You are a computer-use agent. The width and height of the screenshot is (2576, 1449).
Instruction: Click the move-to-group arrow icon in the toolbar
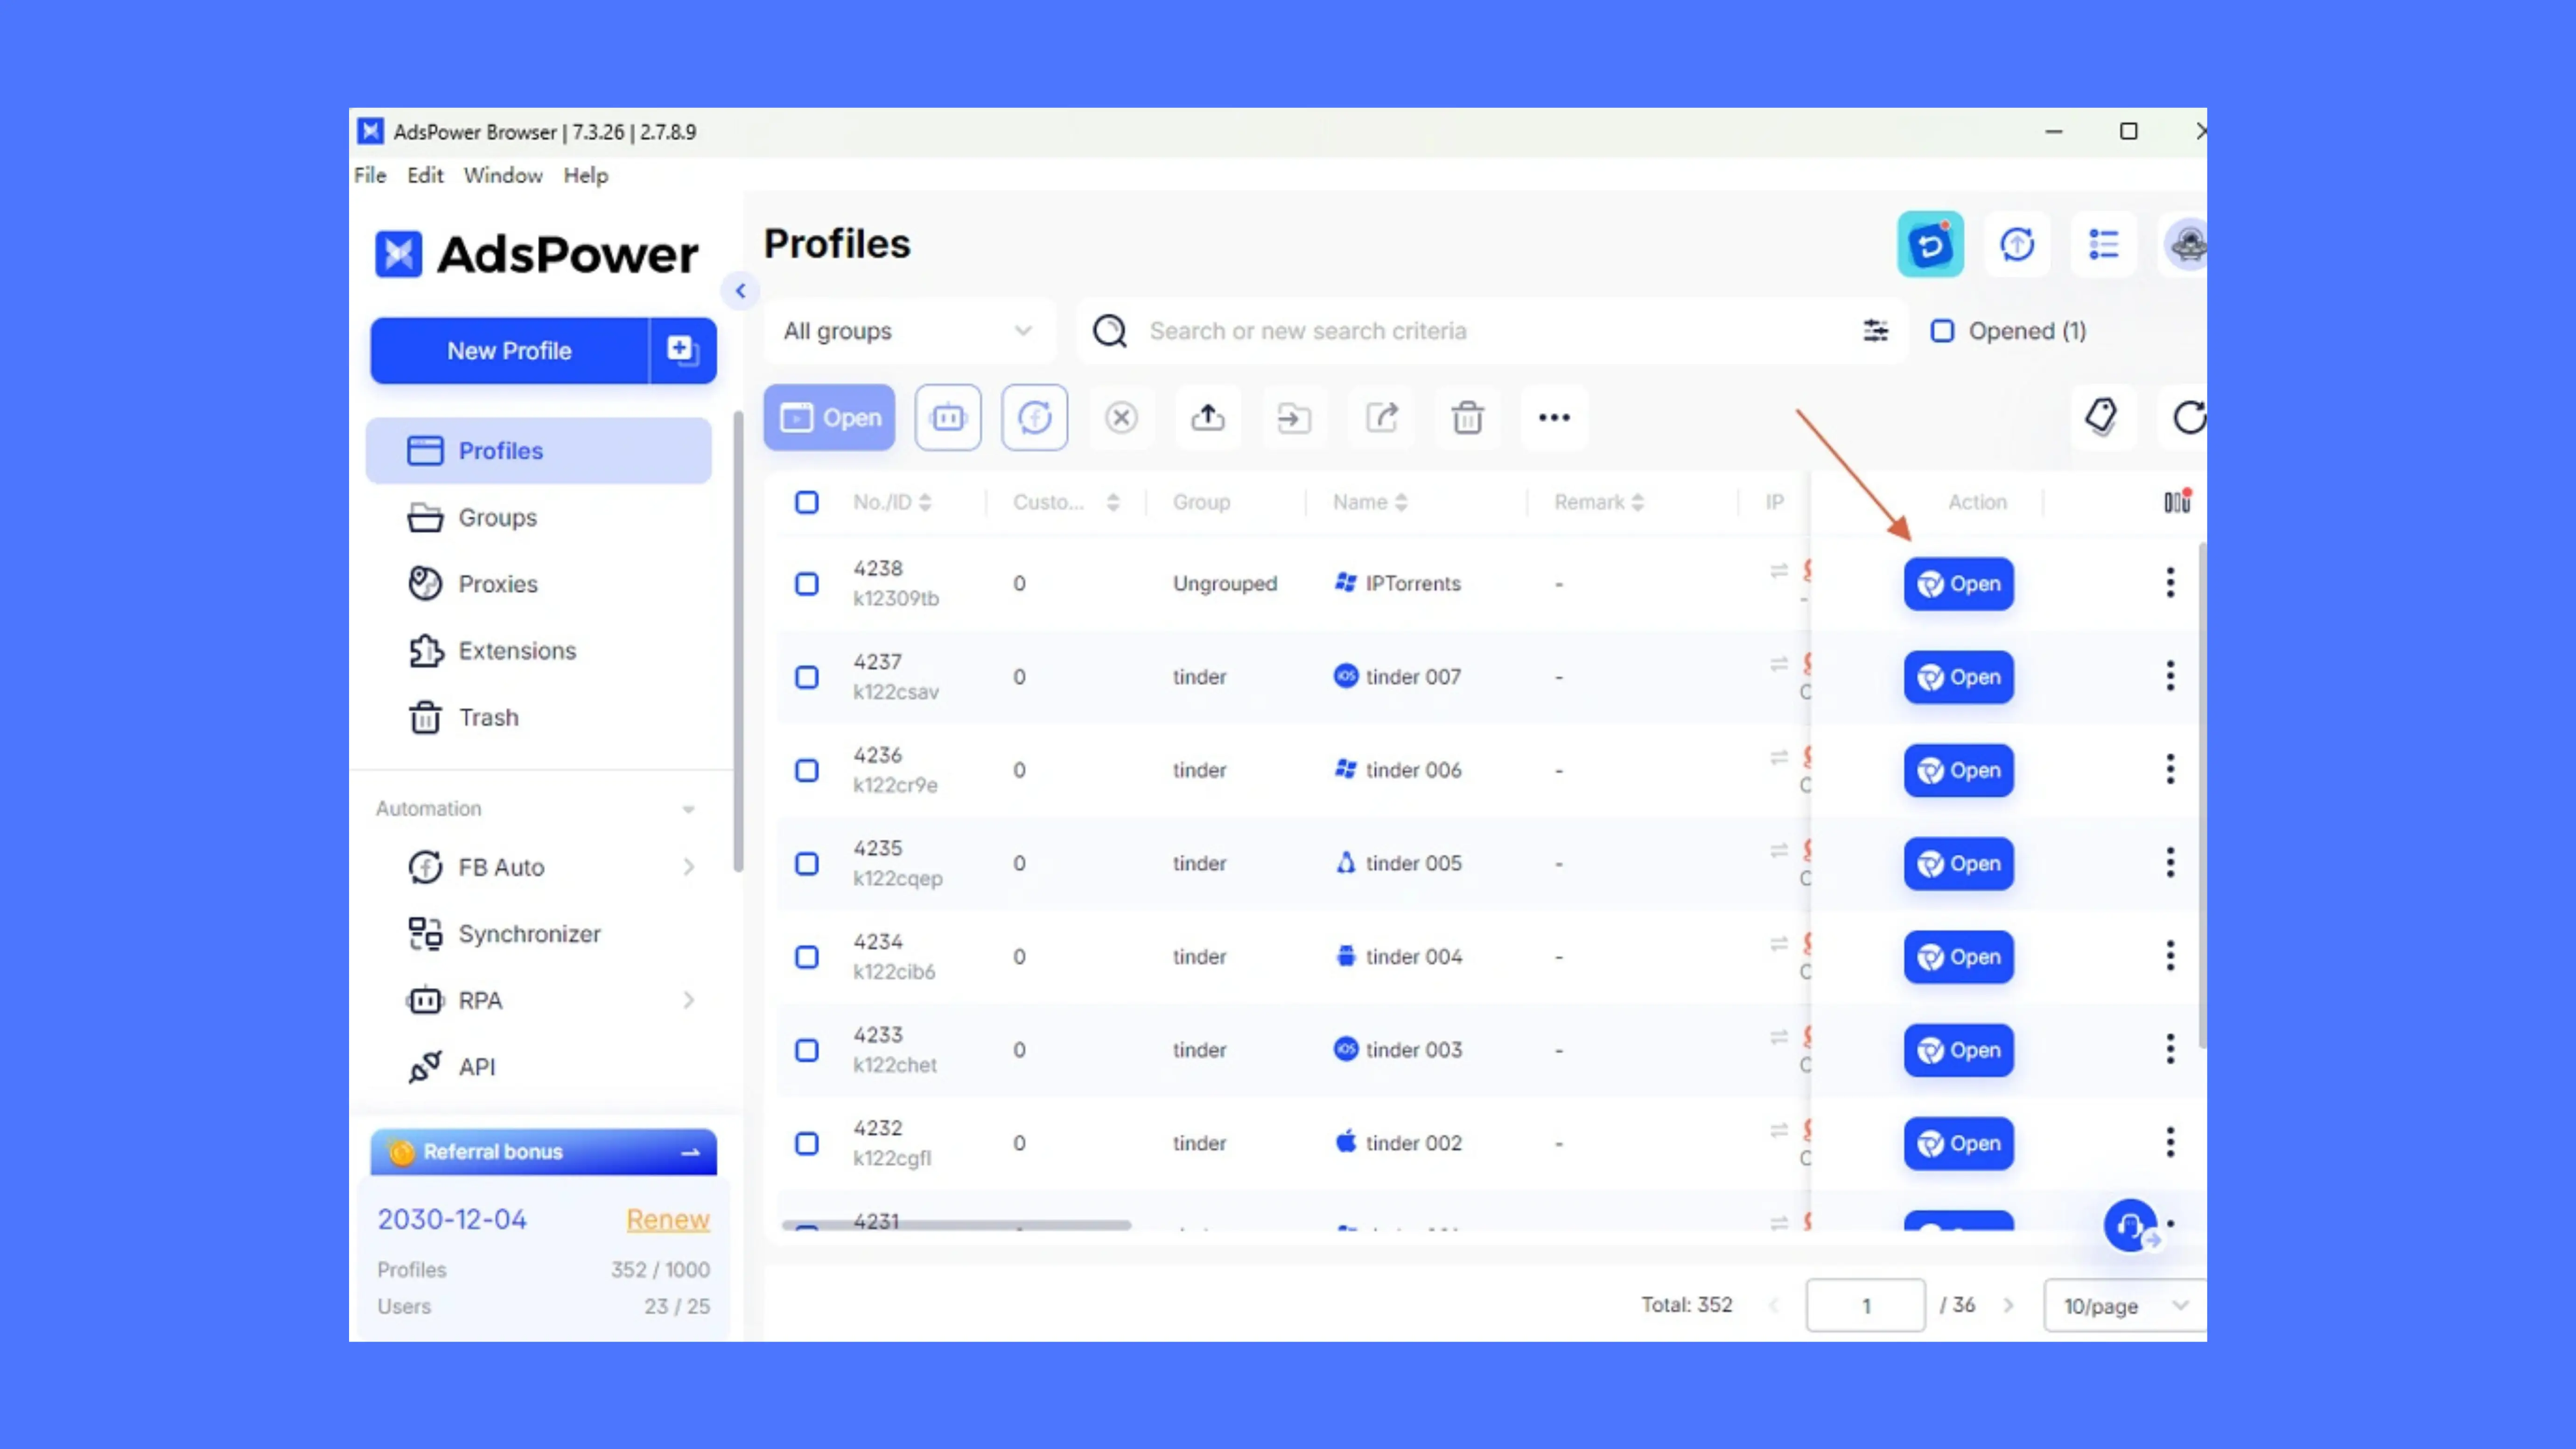[1294, 417]
